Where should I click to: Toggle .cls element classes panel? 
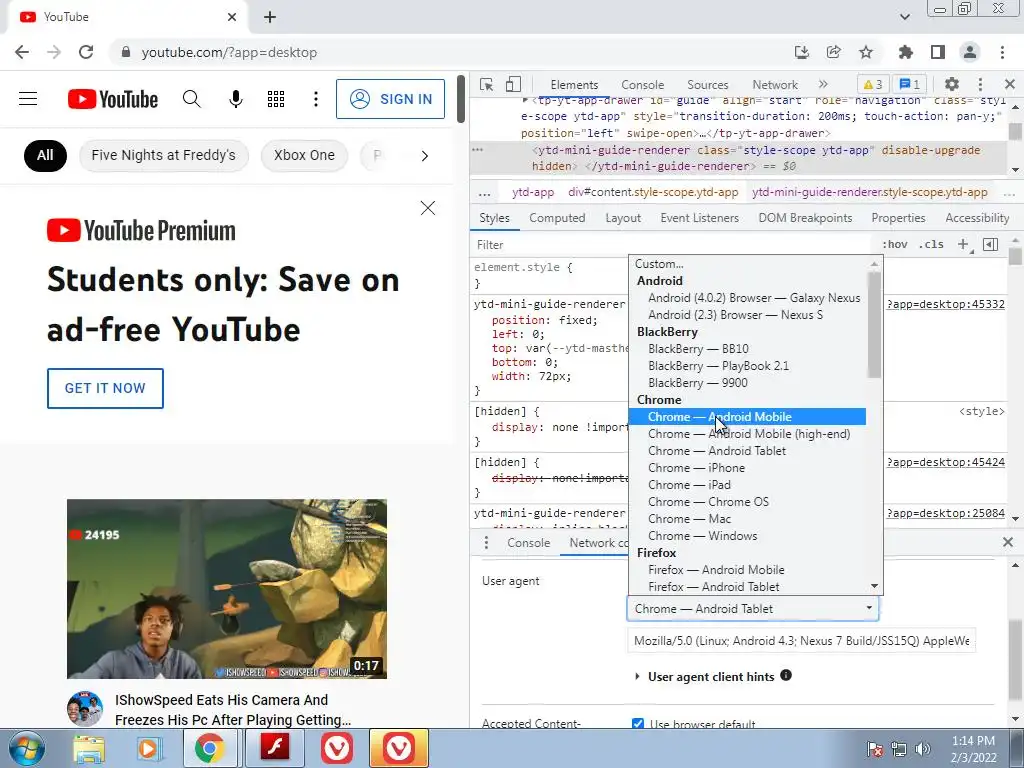click(x=931, y=244)
